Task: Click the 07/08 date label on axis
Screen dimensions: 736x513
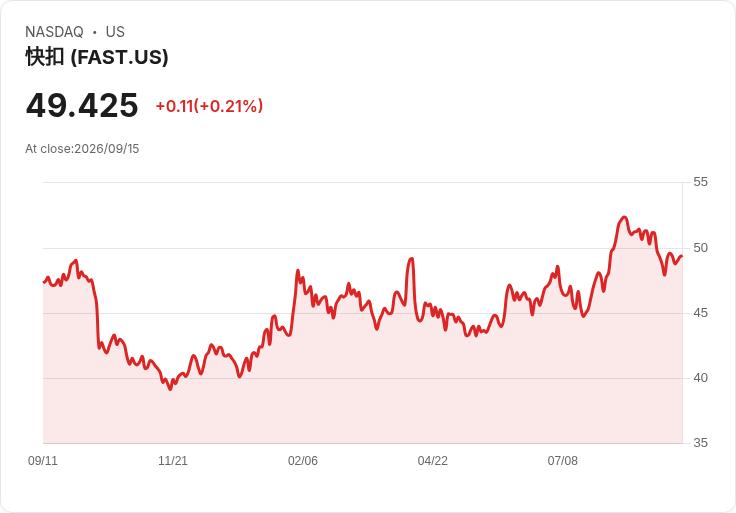Action: (x=563, y=461)
